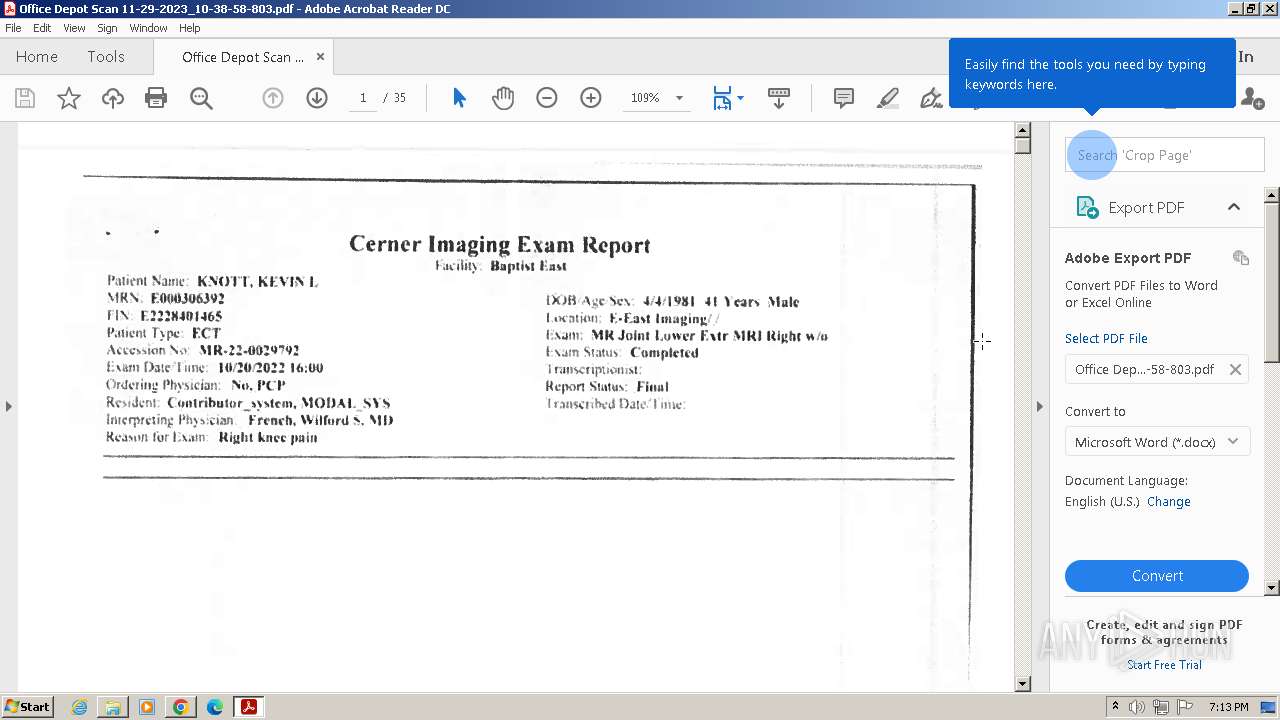
Task: Click the Cerner Imaging Exam Report heading
Action: click(499, 245)
